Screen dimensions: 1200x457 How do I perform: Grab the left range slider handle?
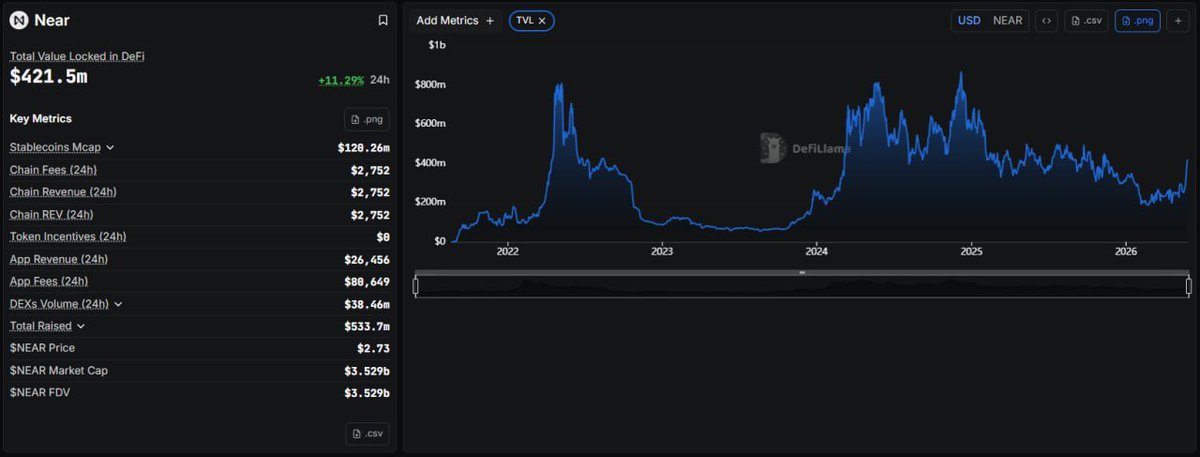(416, 286)
